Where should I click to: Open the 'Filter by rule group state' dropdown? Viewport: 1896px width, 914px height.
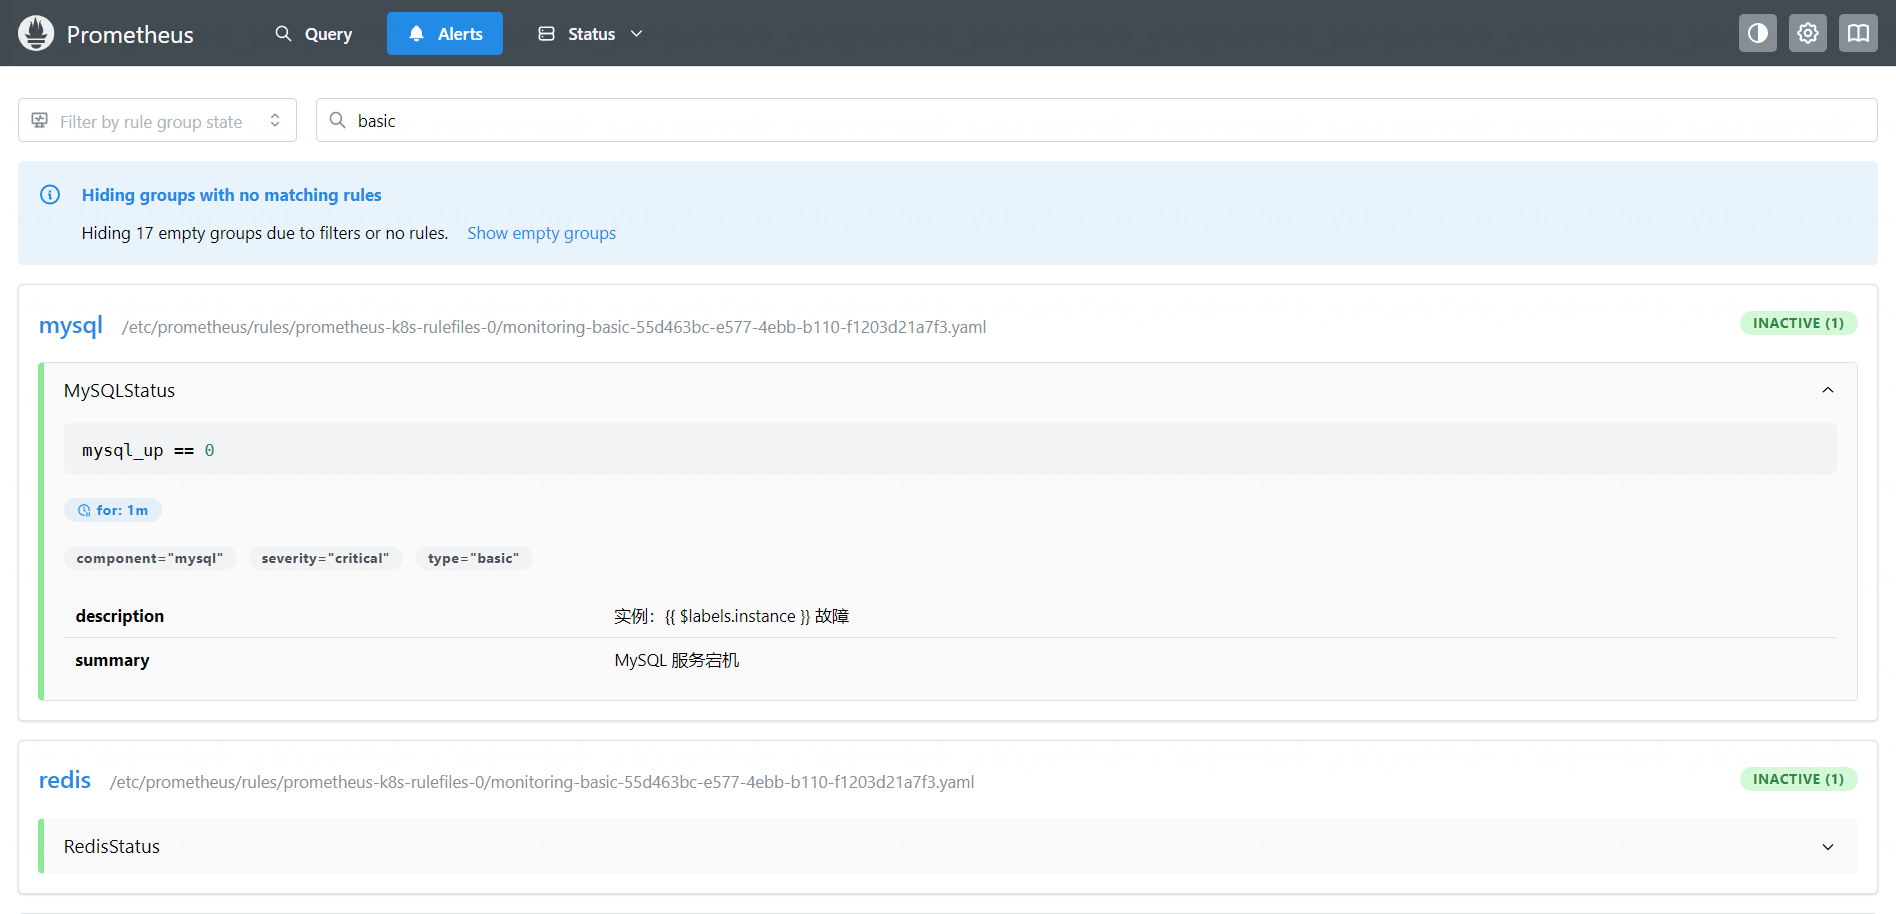(x=157, y=121)
